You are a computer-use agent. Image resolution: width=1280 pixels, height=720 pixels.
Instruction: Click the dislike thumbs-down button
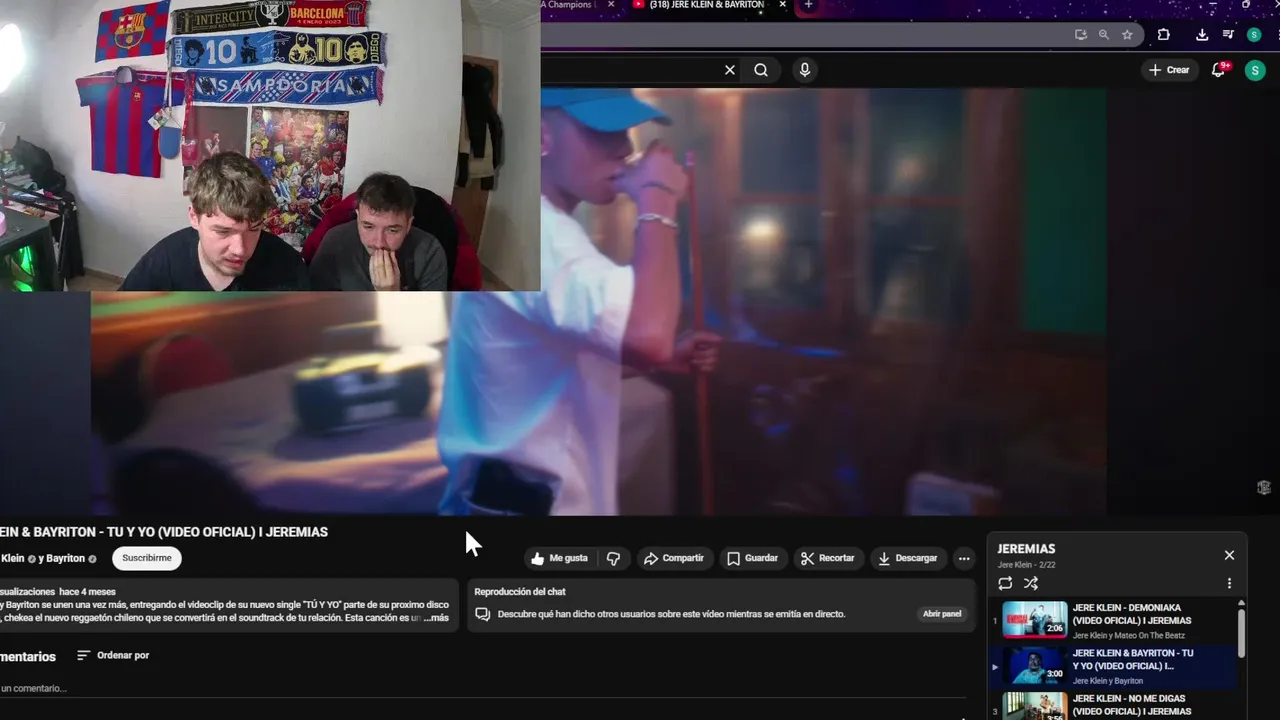pos(614,558)
